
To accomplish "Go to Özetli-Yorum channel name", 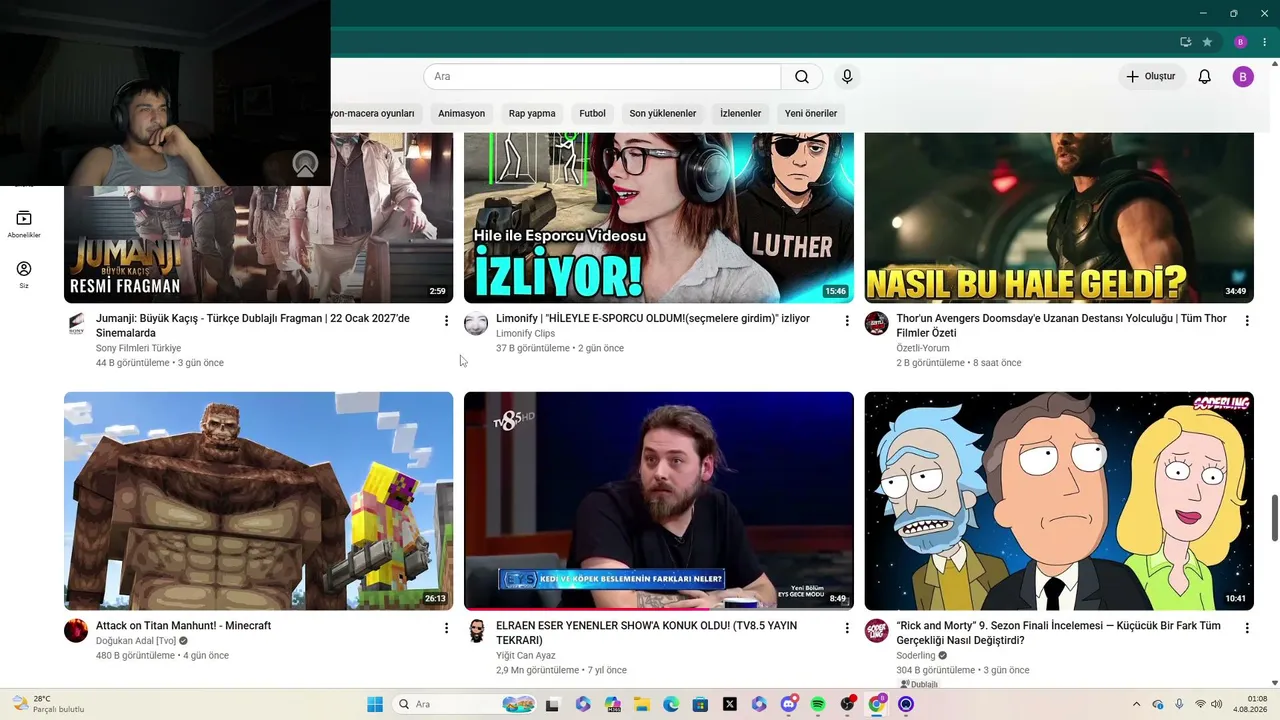I will [x=922, y=348].
